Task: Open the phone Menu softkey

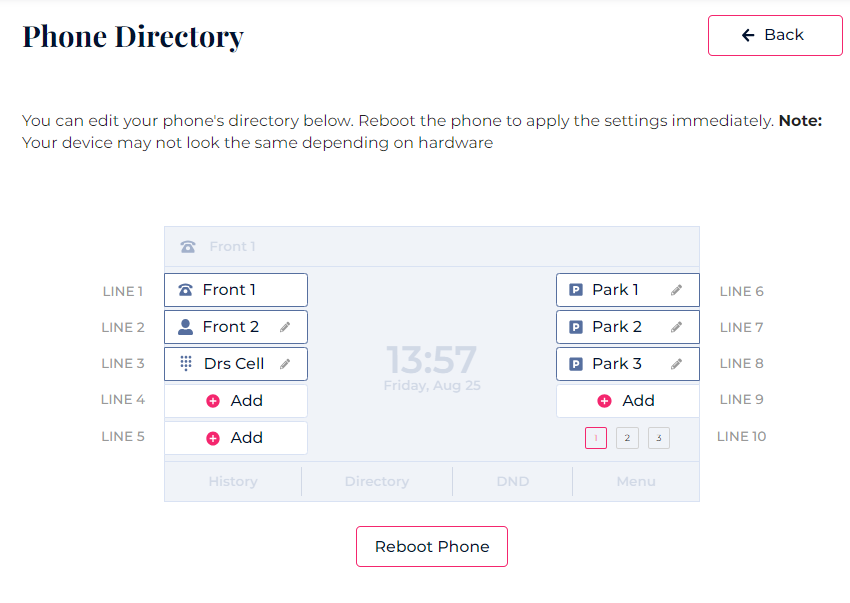Action: pos(636,481)
